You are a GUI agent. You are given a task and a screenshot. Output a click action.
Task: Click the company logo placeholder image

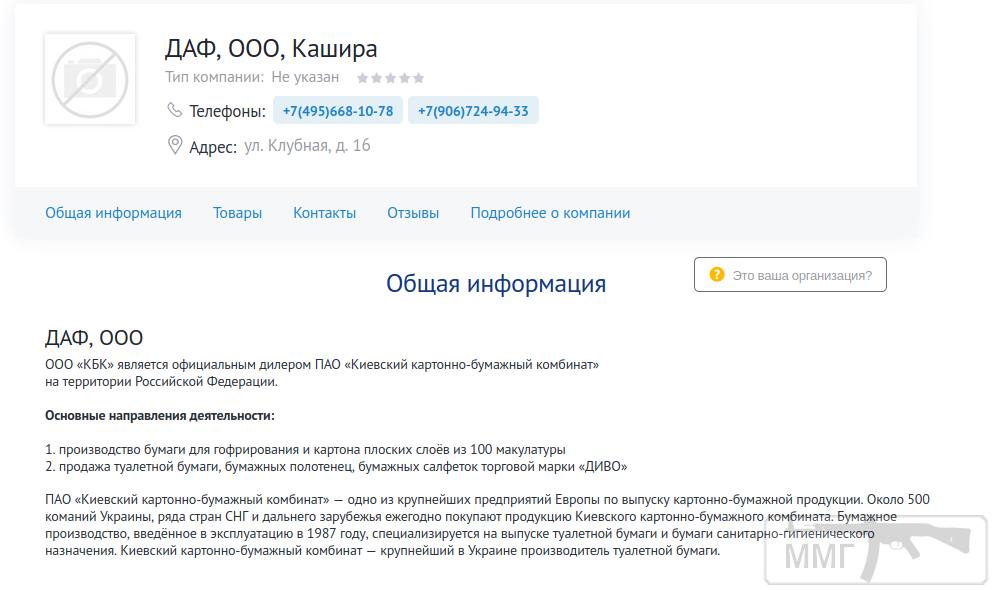coord(90,79)
